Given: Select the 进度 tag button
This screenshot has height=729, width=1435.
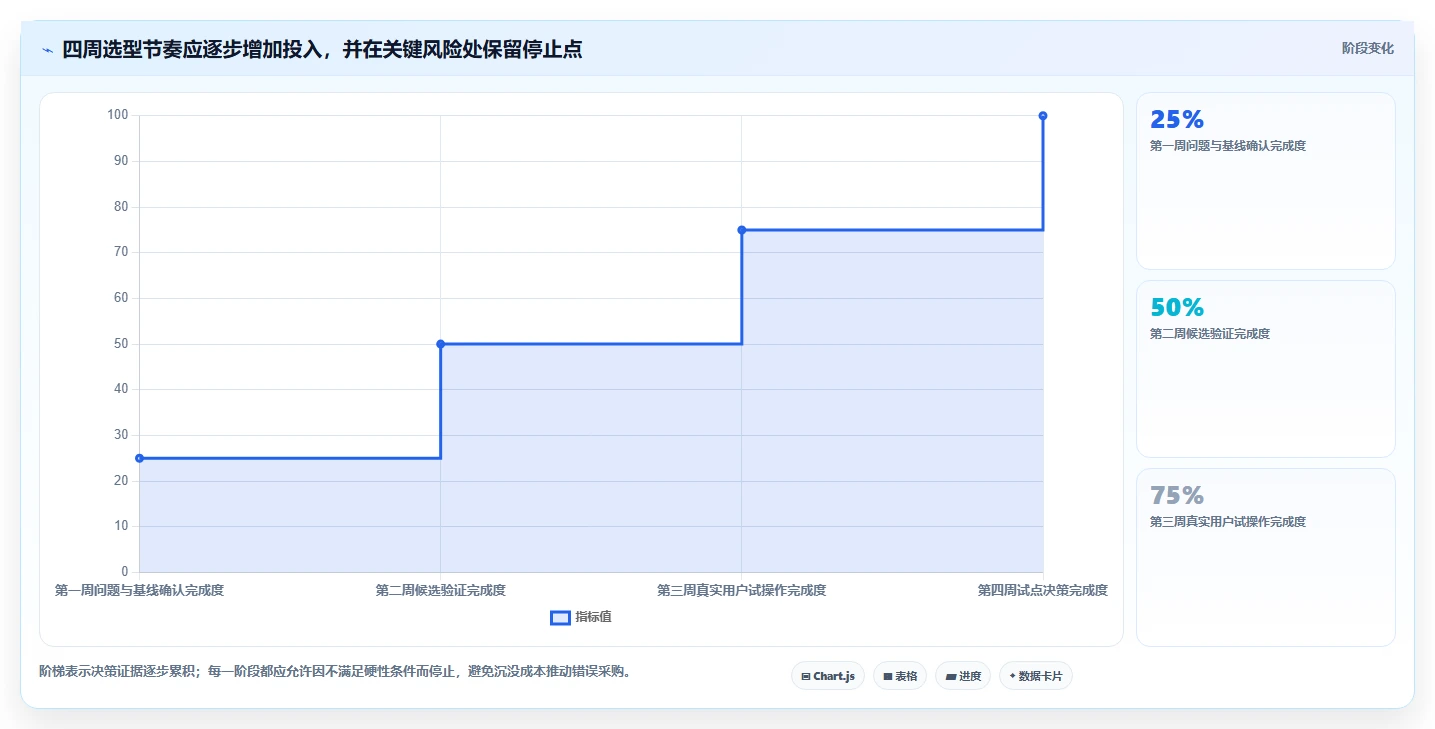Looking at the screenshot, I should 963,676.
